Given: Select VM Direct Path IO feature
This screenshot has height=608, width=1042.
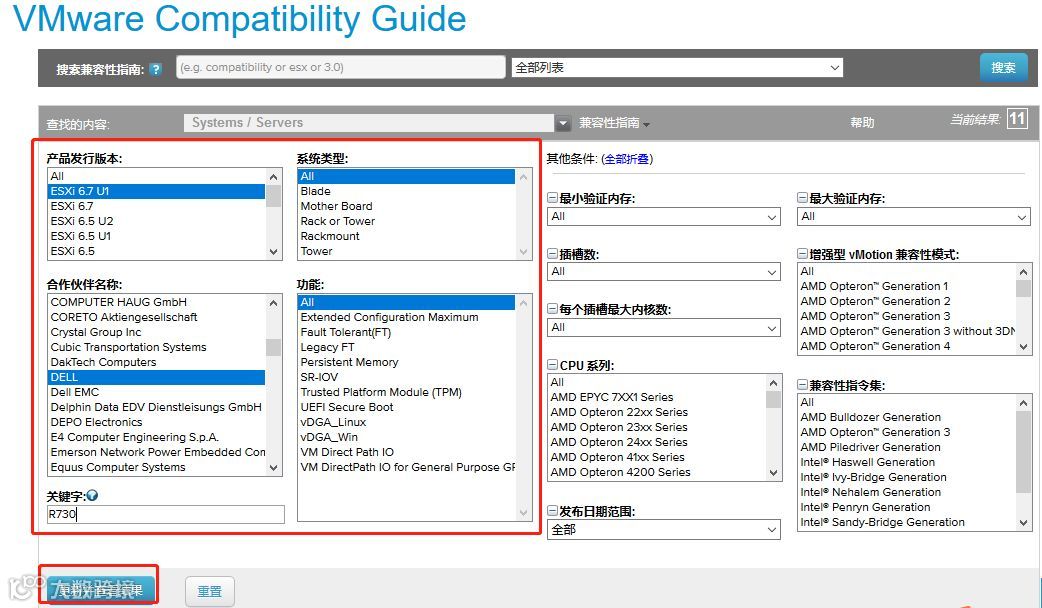Looking at the screenshot, I should (406, 452).
